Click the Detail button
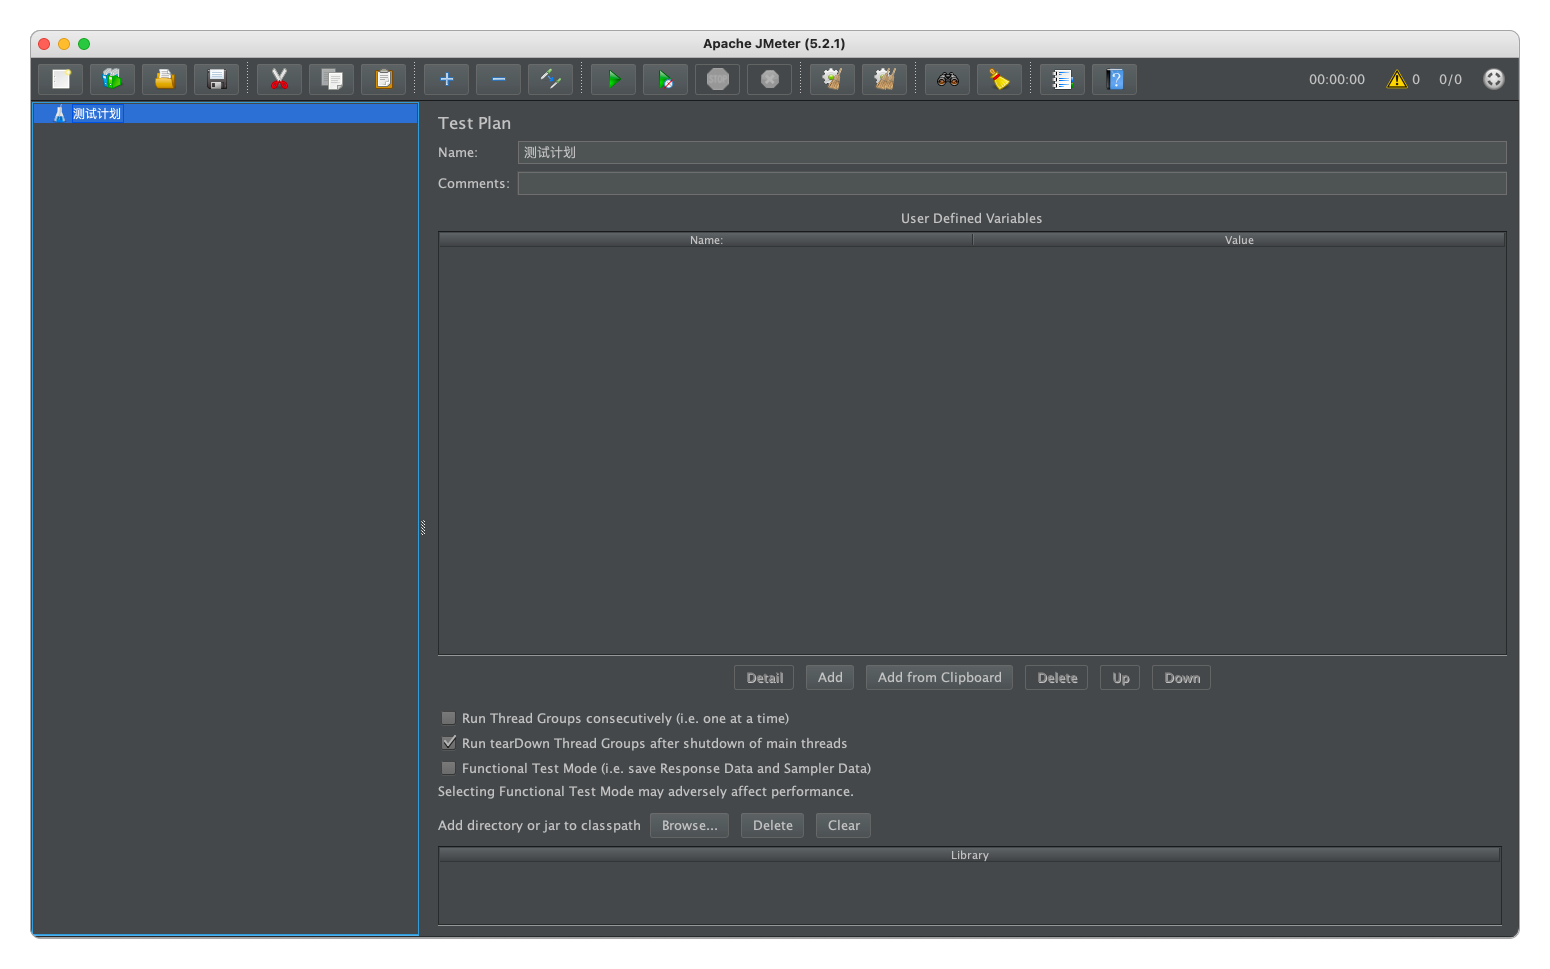The width and height of the screenshot is (1550, 969). 764,678
